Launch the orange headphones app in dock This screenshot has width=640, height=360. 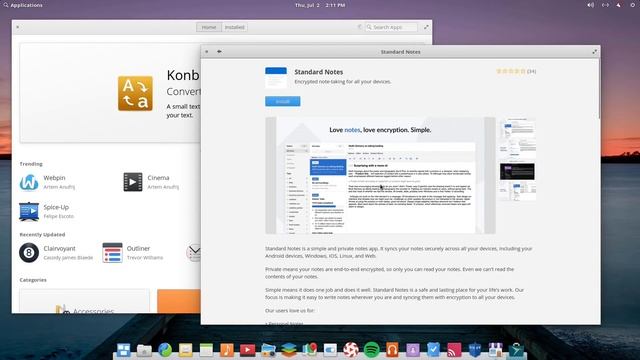[x=392, y=350]
